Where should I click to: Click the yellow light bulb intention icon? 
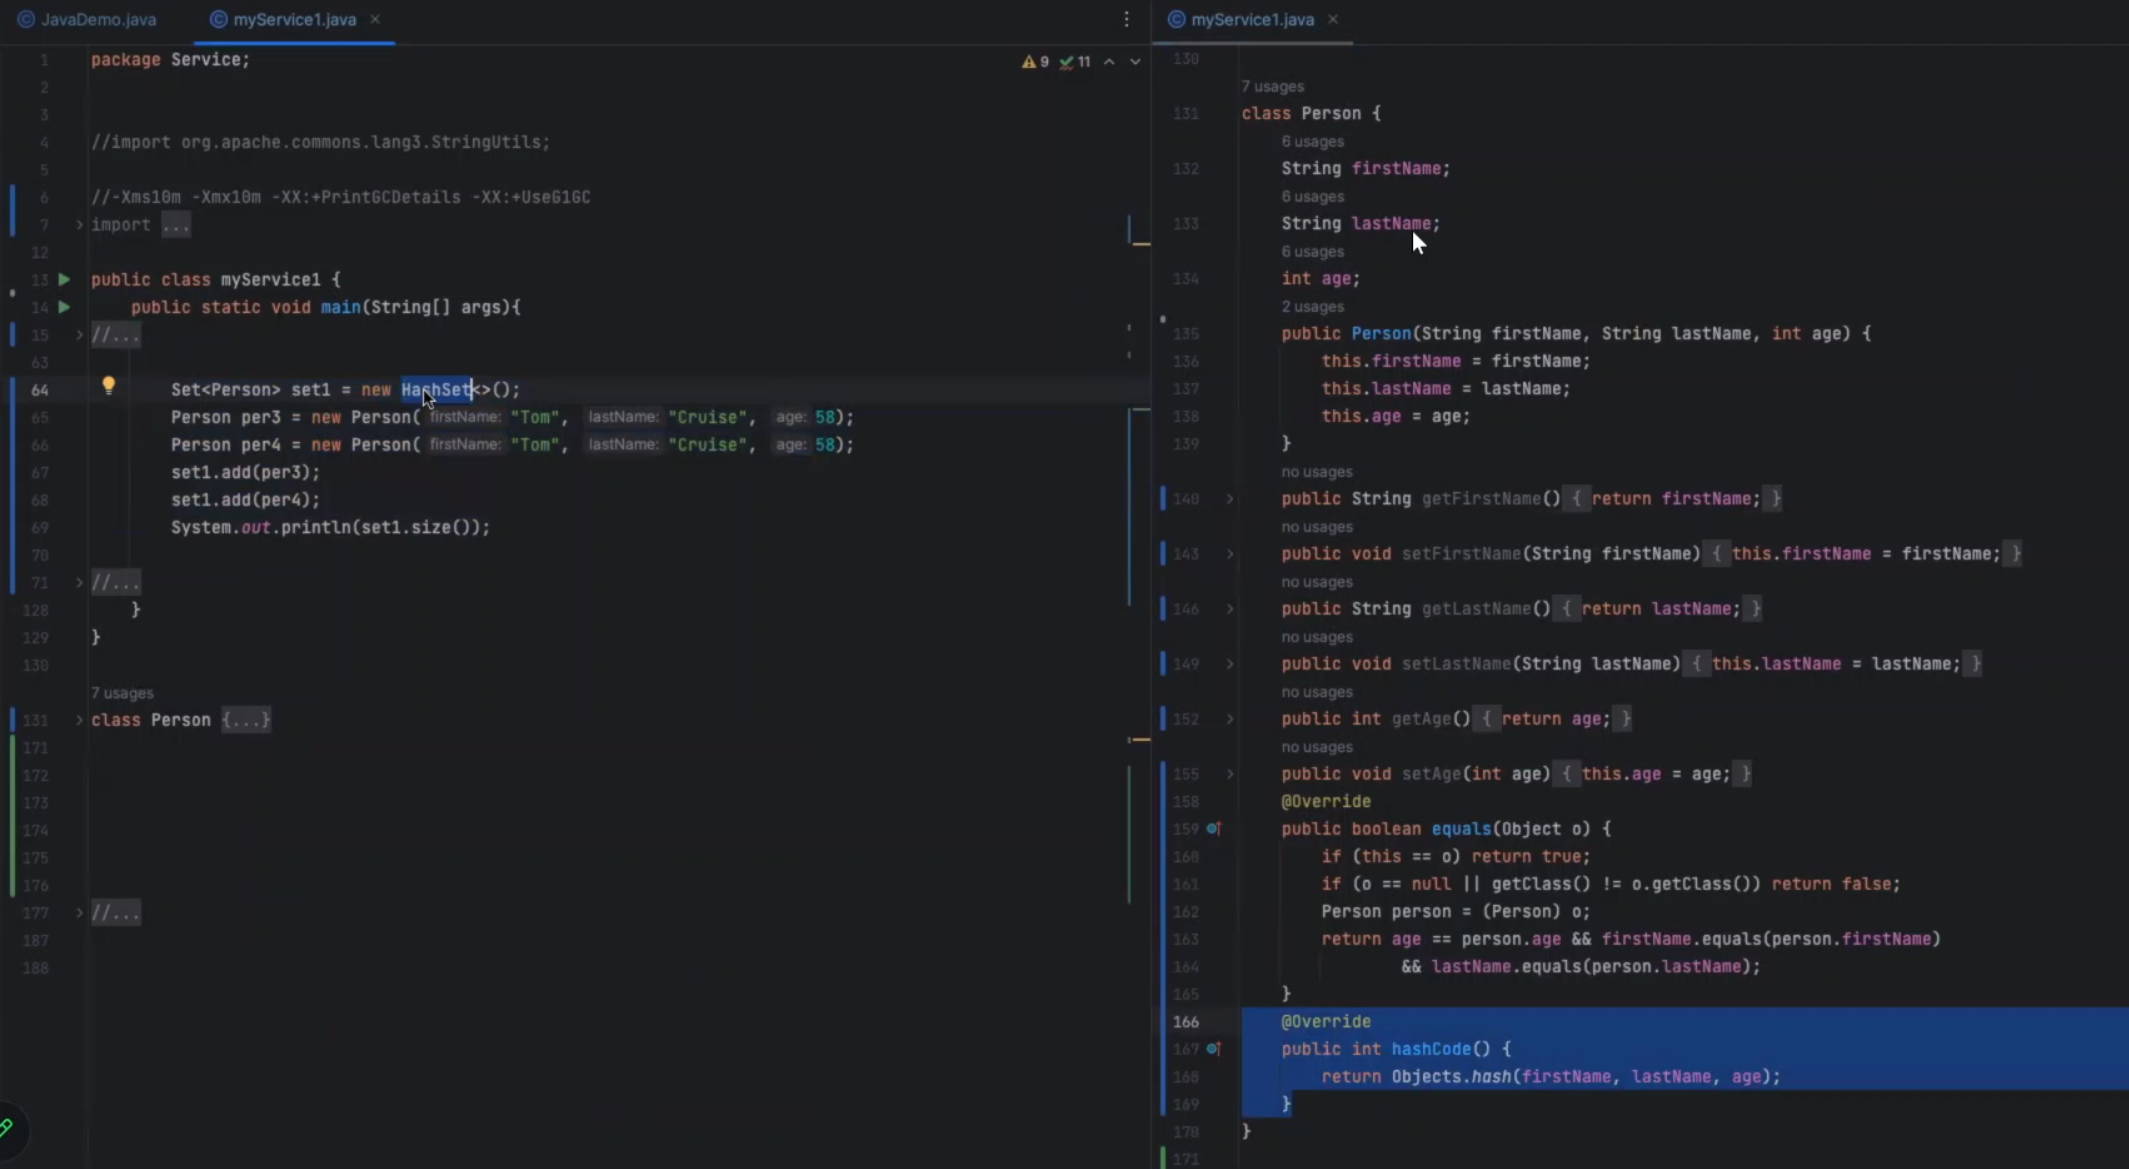(108, 386)
